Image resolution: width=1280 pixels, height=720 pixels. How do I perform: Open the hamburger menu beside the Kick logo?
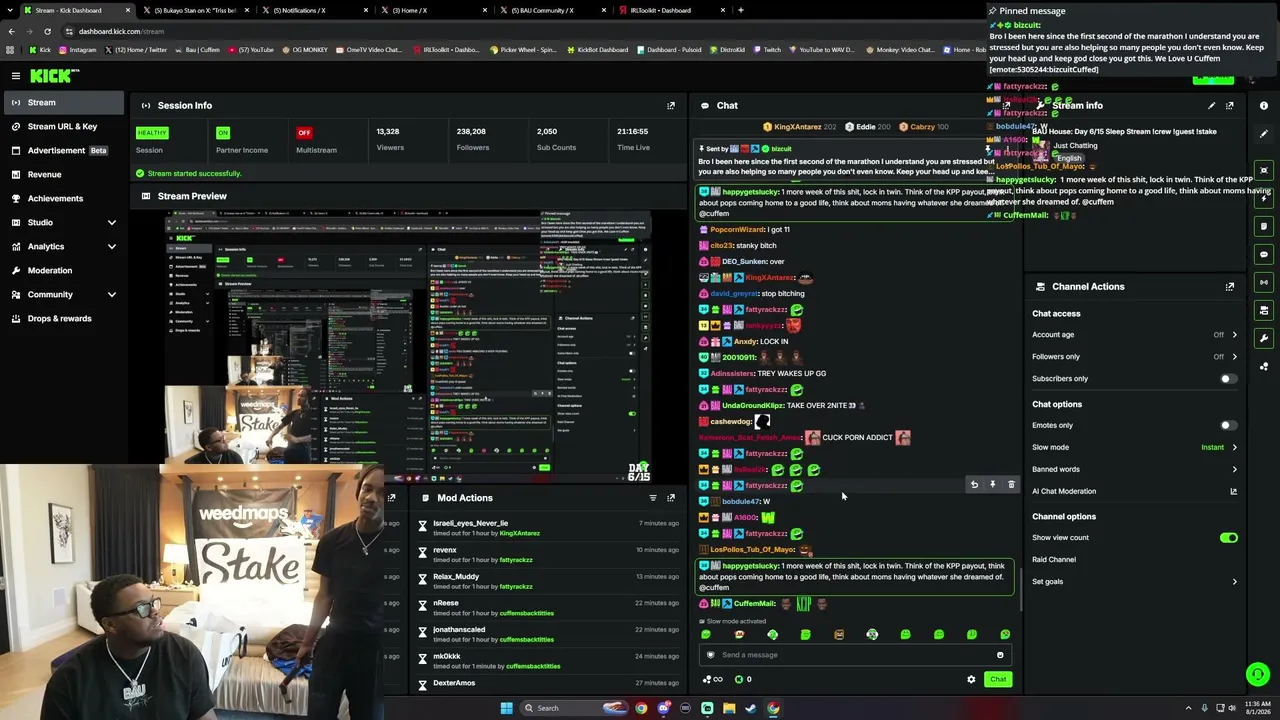coord(16,76)
